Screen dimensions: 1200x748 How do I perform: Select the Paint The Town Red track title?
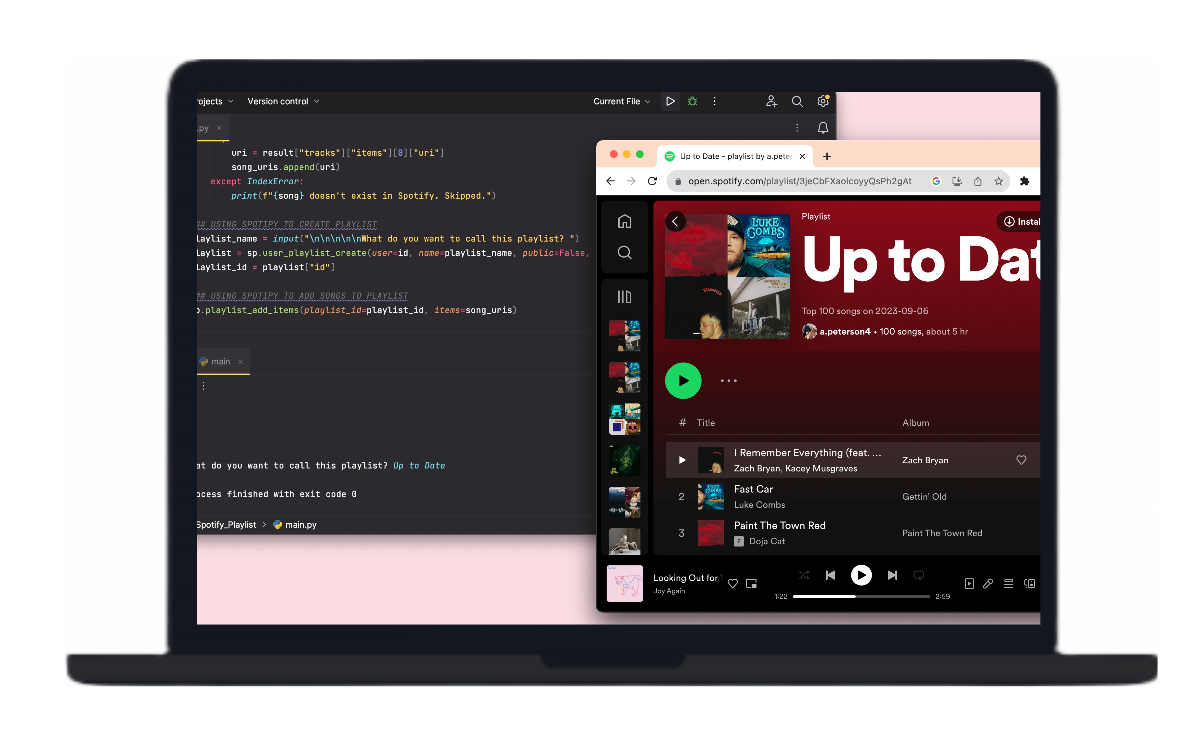point(780,525)
